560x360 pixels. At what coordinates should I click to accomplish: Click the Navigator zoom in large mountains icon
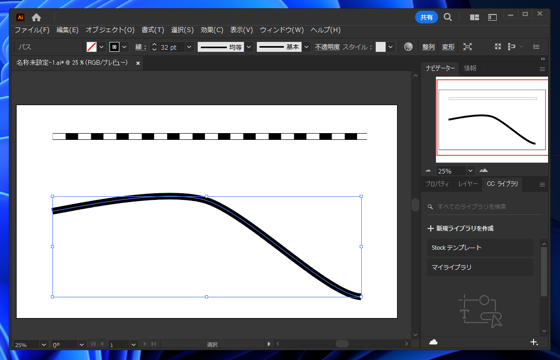484,171
